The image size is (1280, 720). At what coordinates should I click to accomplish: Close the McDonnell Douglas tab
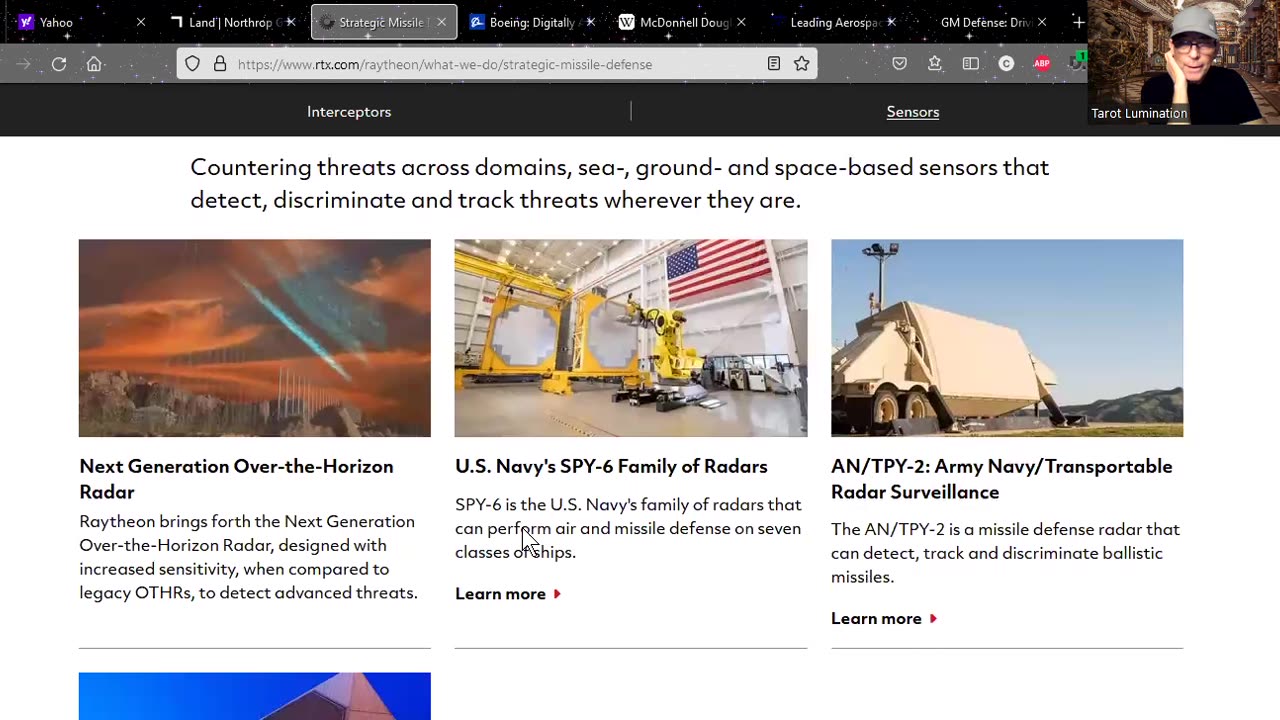(x=741, y=22)
